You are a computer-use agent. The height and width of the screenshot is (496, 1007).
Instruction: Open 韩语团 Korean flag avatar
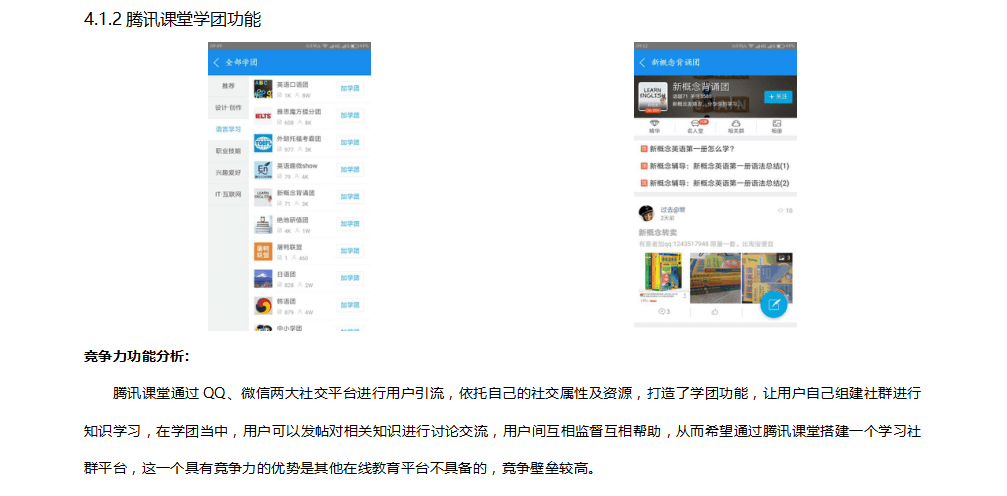263,305
